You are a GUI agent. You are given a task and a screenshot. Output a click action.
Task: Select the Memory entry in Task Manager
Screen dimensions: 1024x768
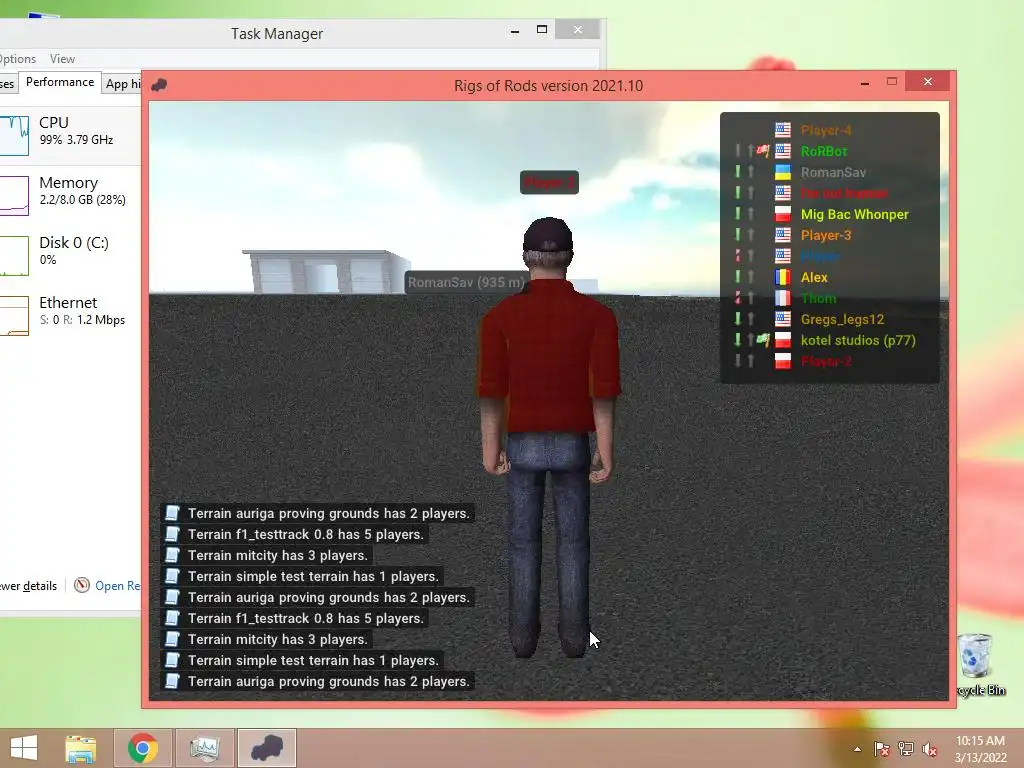coord(71,194)
